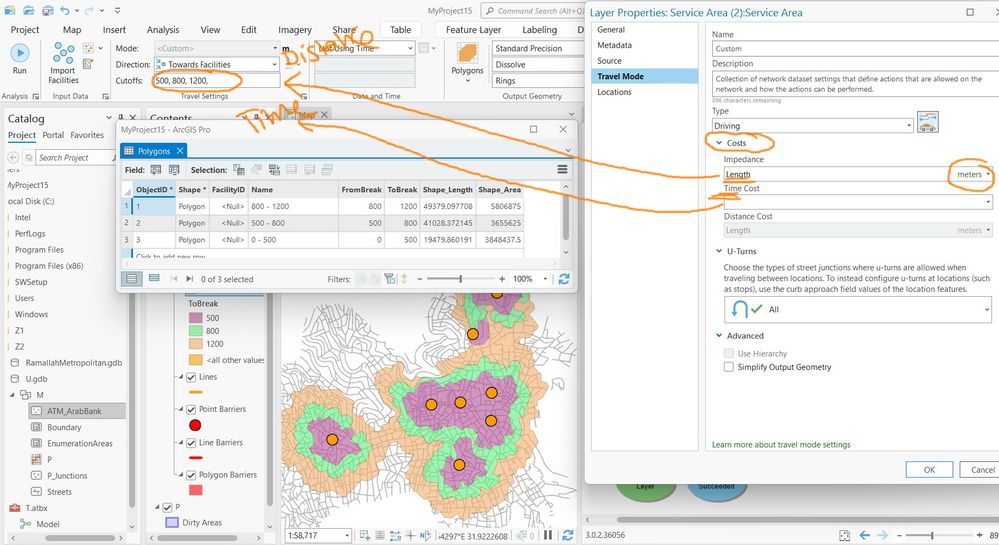The width and height of the screenshot is (999, 545).
Task: Collapse the U-Turns section
Action: (x=719, y=251)
